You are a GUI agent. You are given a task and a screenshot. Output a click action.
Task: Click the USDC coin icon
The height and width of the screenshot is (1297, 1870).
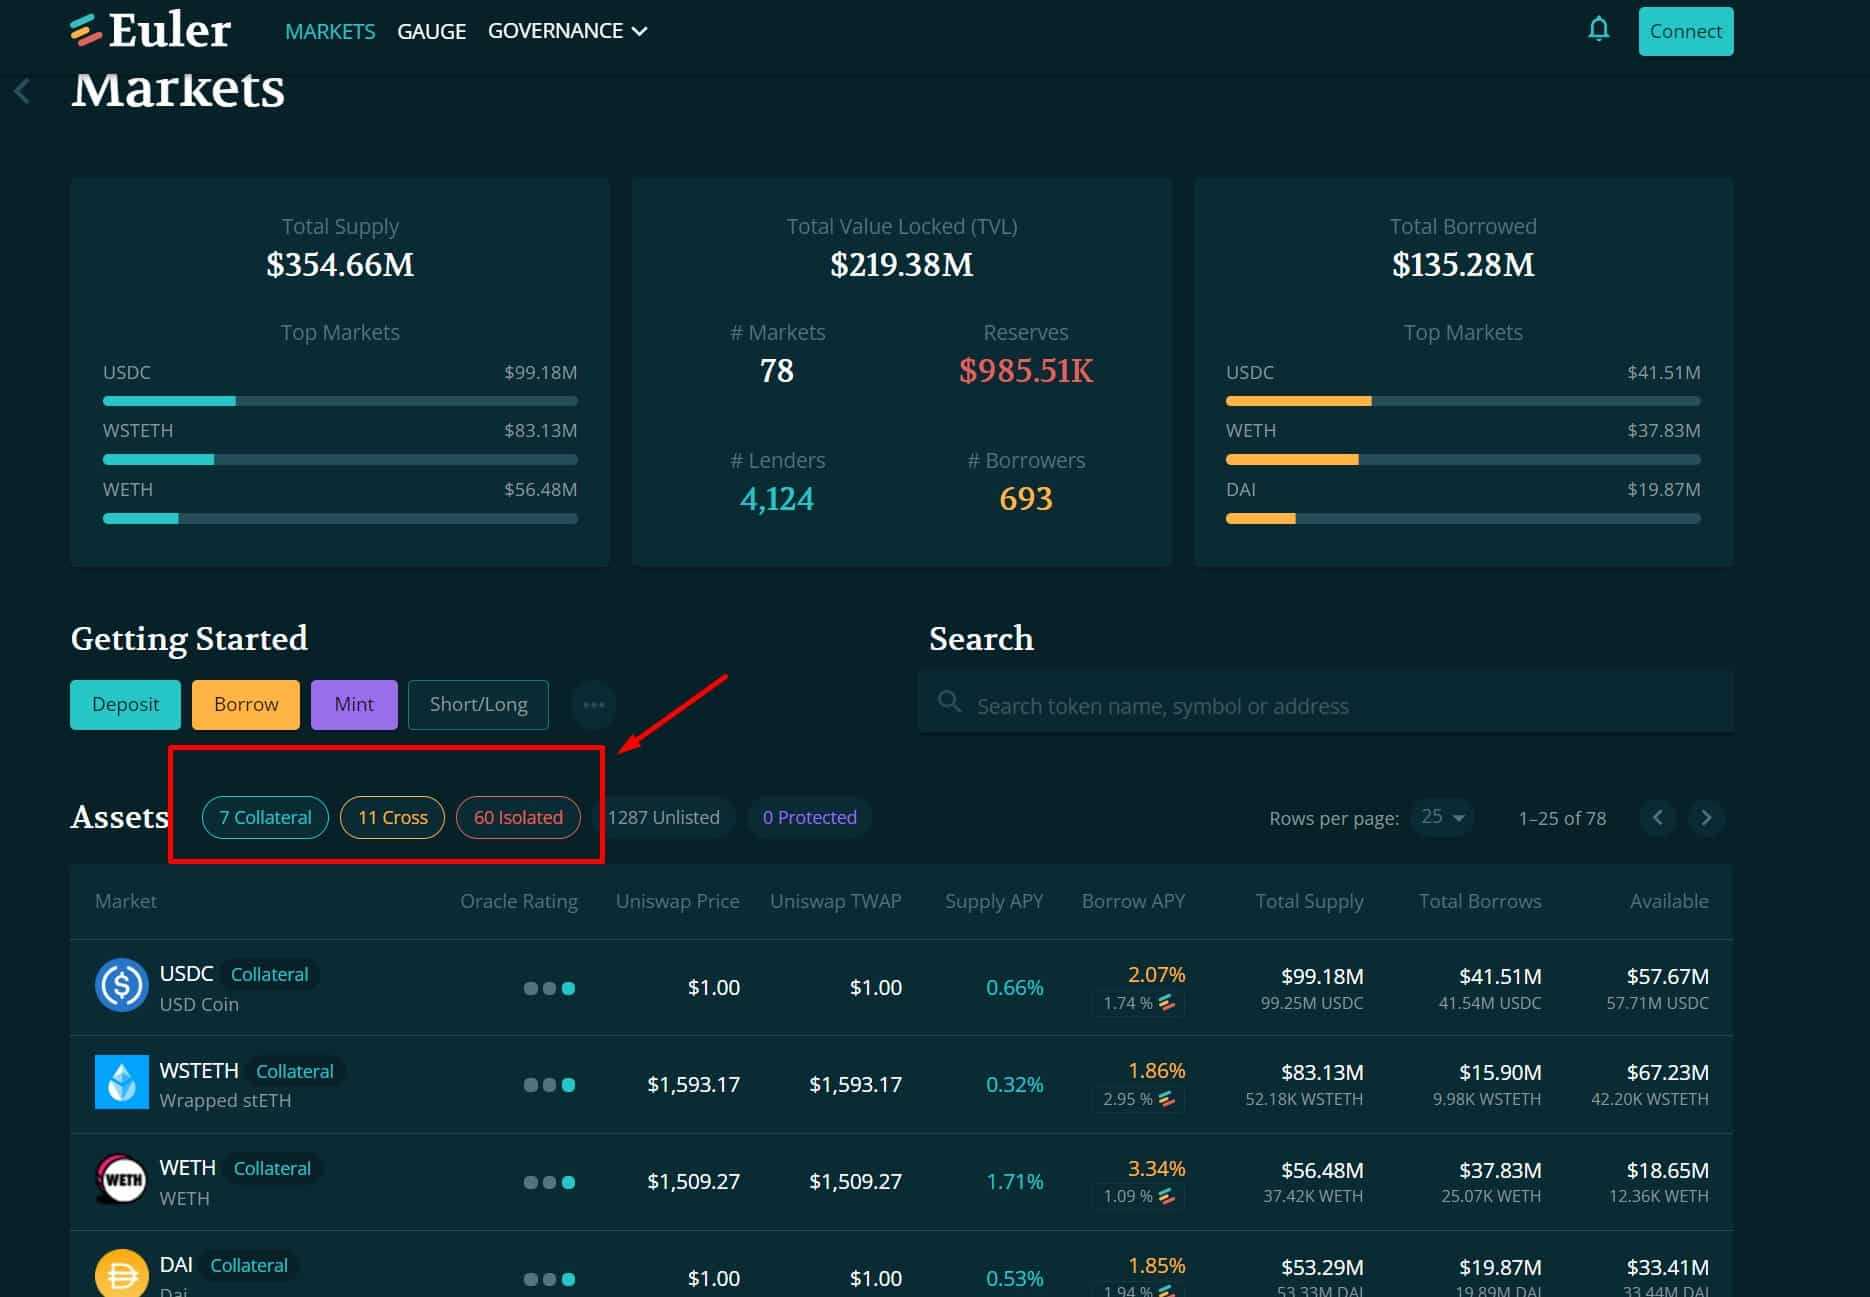click(x=121, y=986)
